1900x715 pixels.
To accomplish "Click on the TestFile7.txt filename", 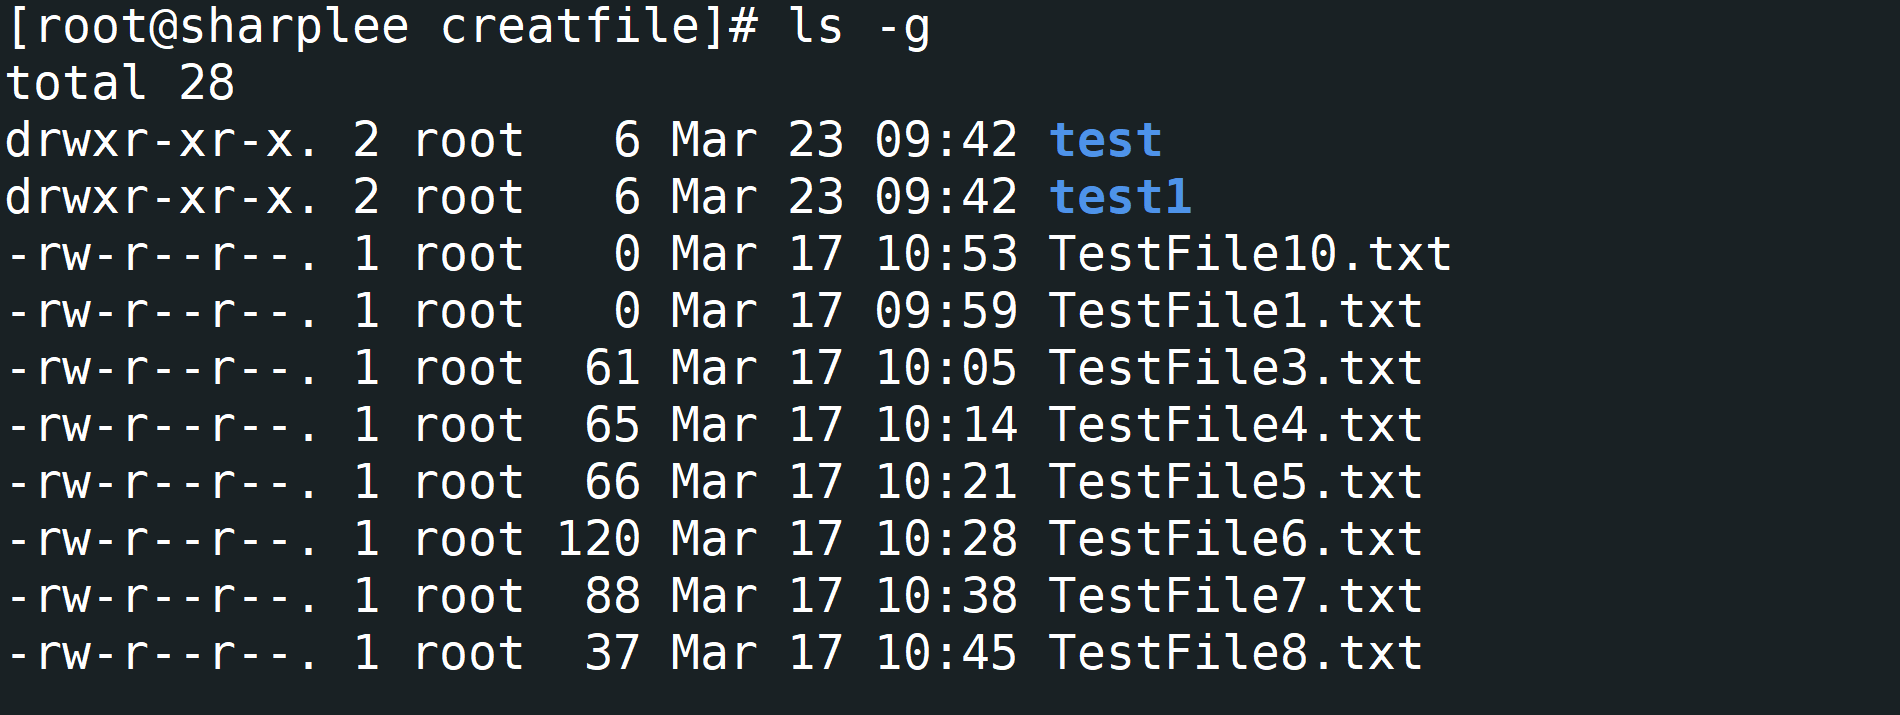I will (1235, 596).
